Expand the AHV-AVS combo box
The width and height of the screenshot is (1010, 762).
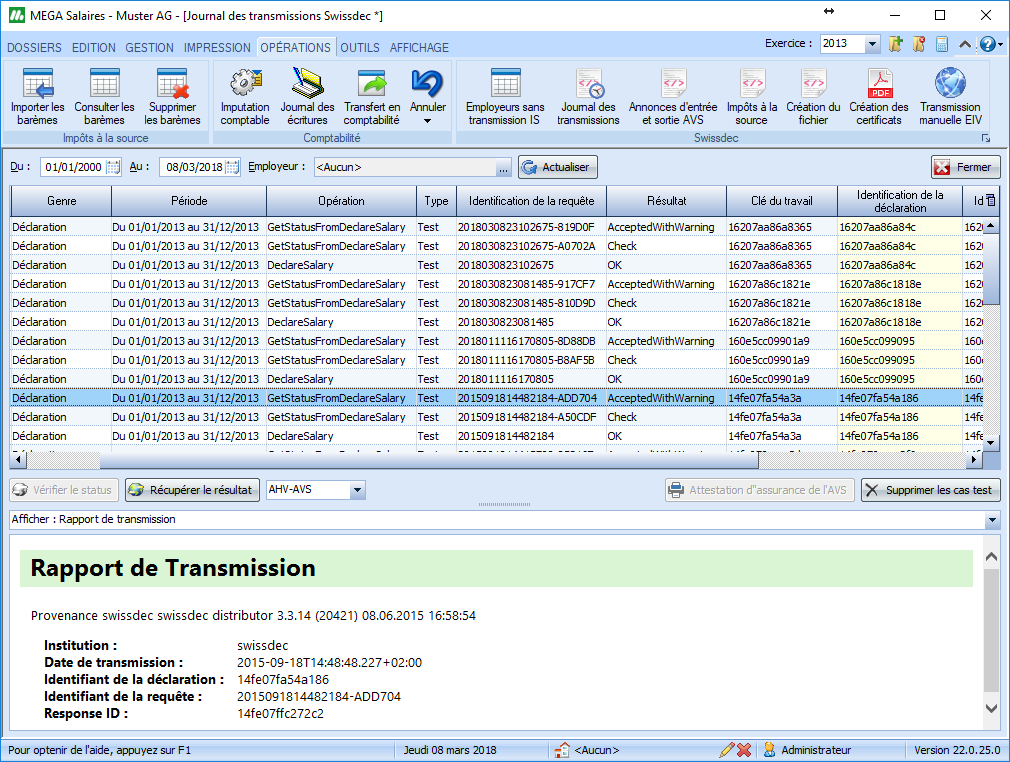coord(358,490)
